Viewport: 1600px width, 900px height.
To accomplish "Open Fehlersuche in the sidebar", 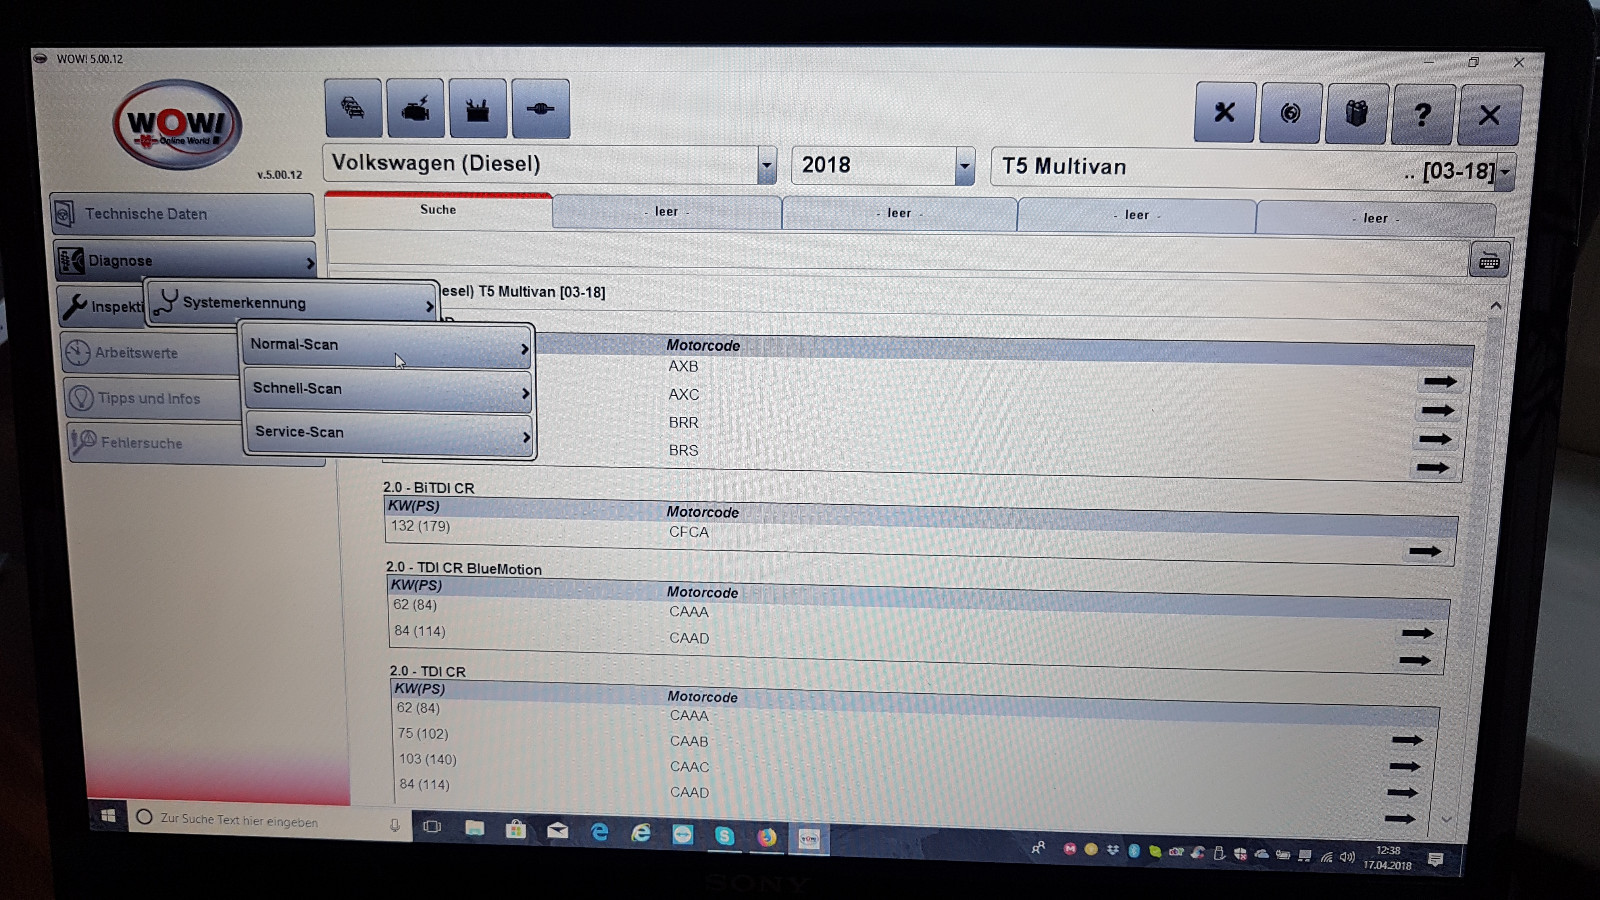I will tap(155, 443).
